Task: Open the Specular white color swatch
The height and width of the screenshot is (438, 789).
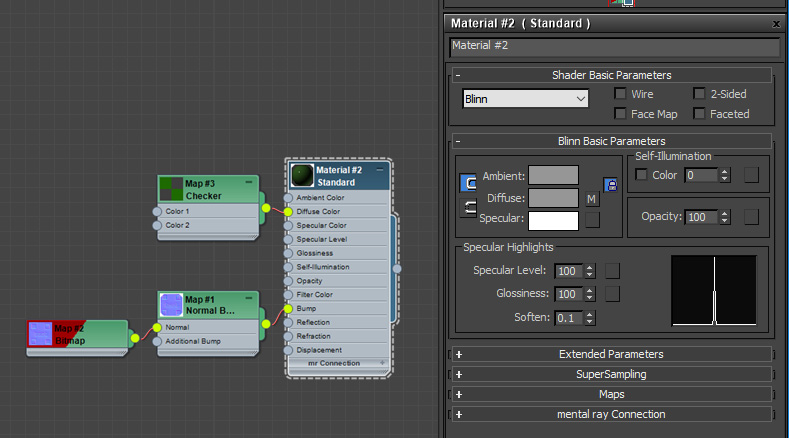Action: (x=553, y=220)
